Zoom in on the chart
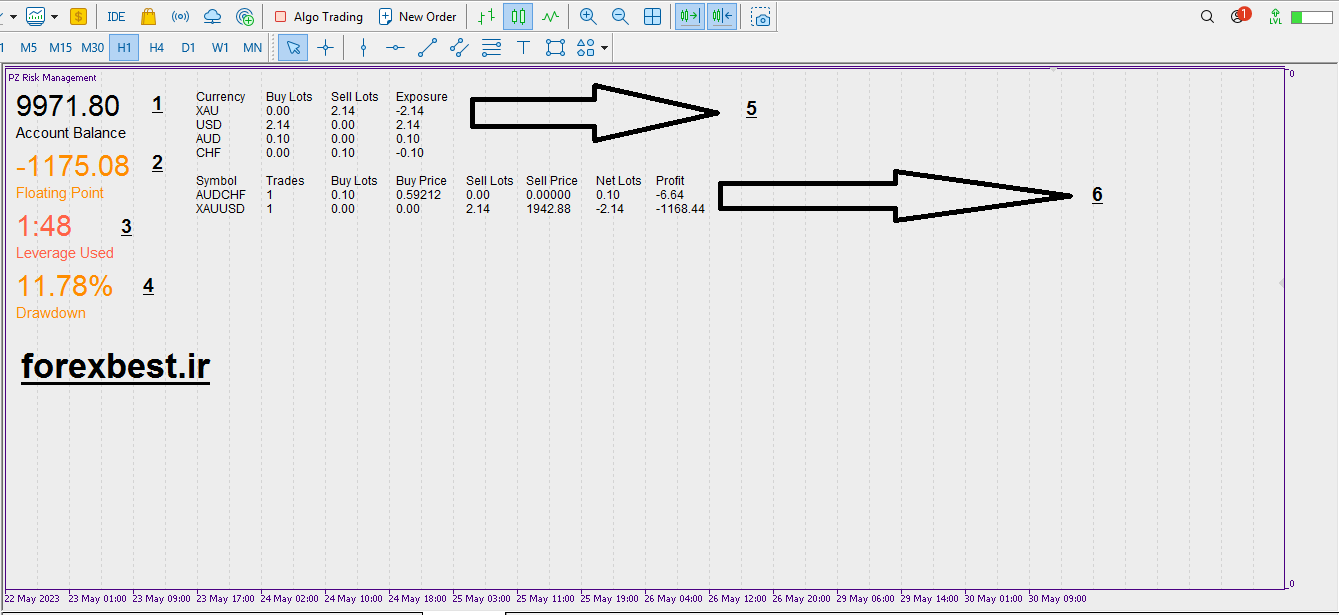This screenshot has width=1339, height=615. point(588,17)
